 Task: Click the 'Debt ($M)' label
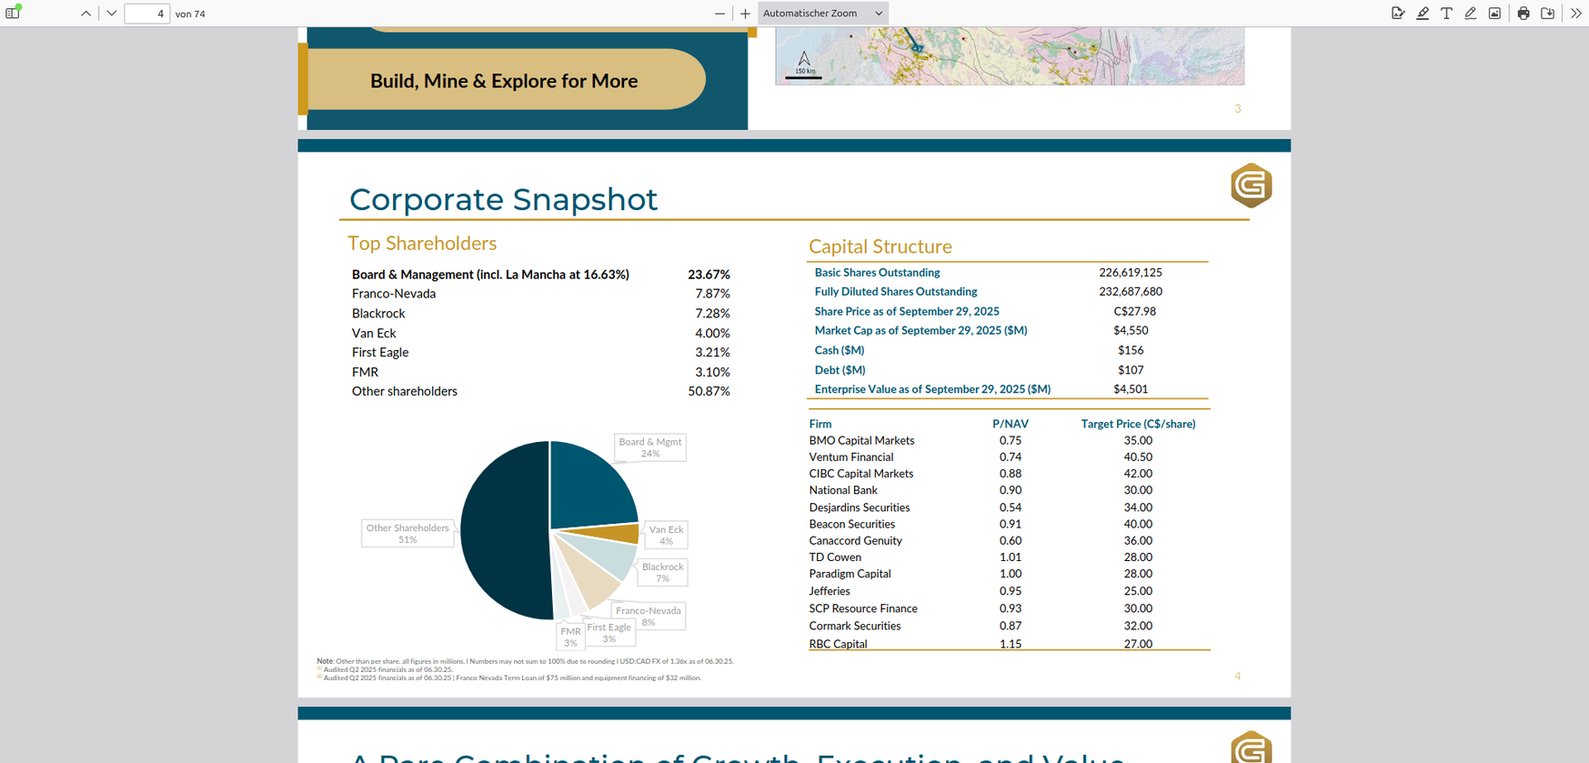(840, 370)
